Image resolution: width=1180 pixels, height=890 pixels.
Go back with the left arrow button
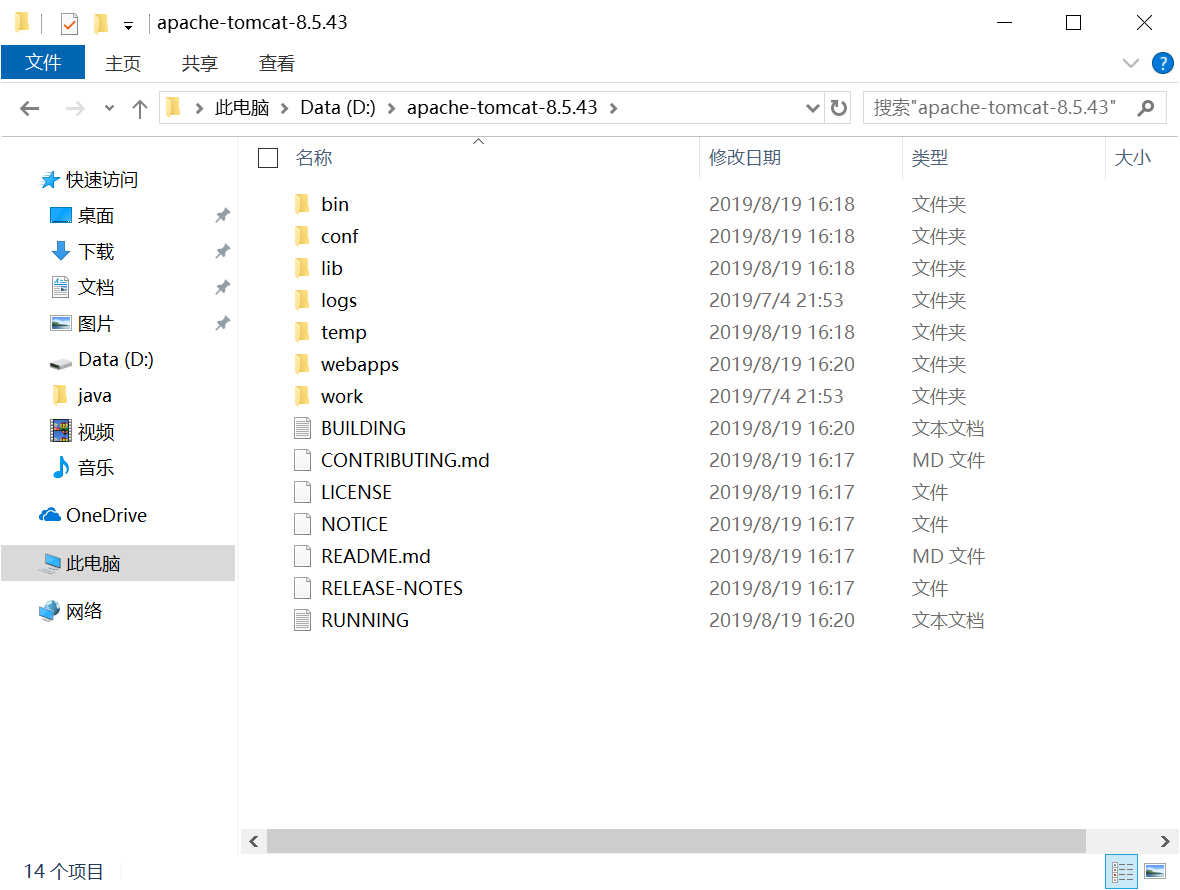pos(29,108)
